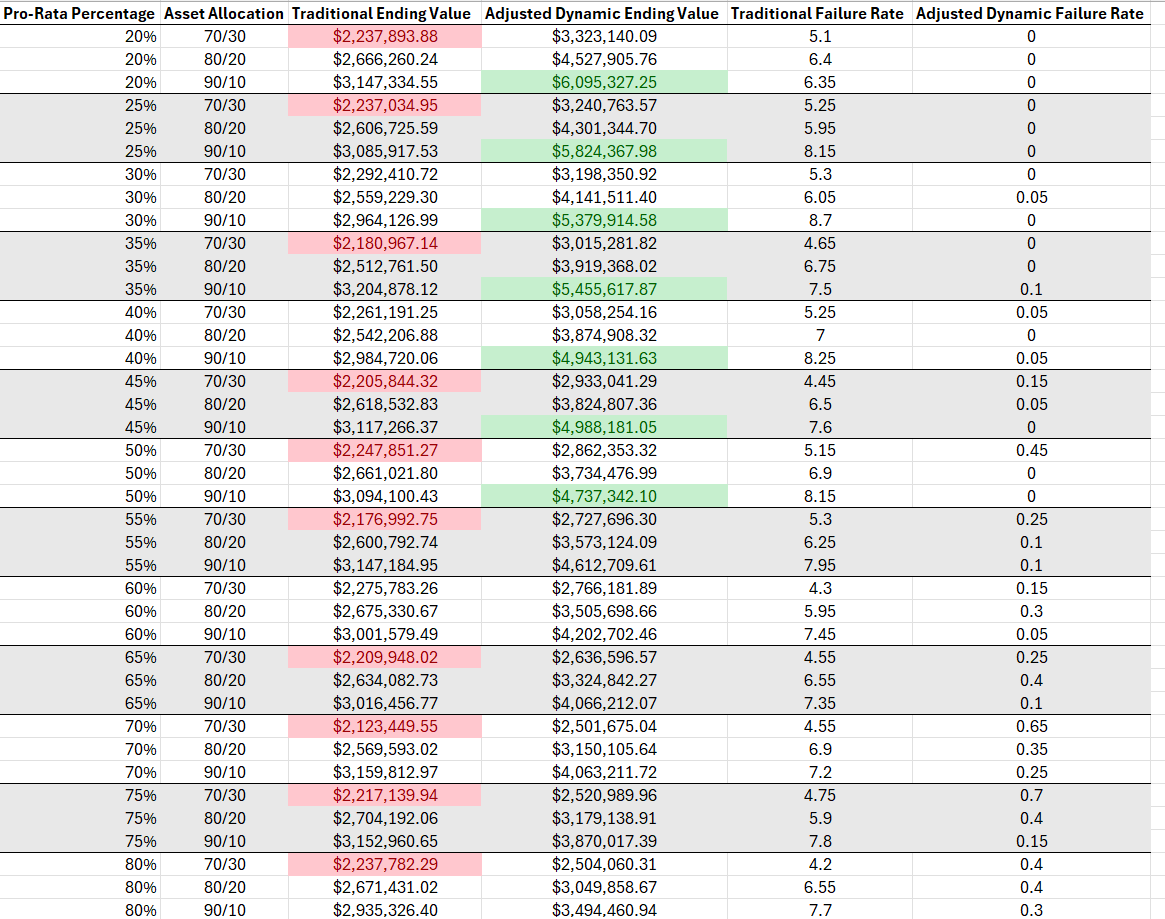The image size is (1165, 919).
Task: Select the red cell $2,123,449.55
Action: [x=384, y=727]
